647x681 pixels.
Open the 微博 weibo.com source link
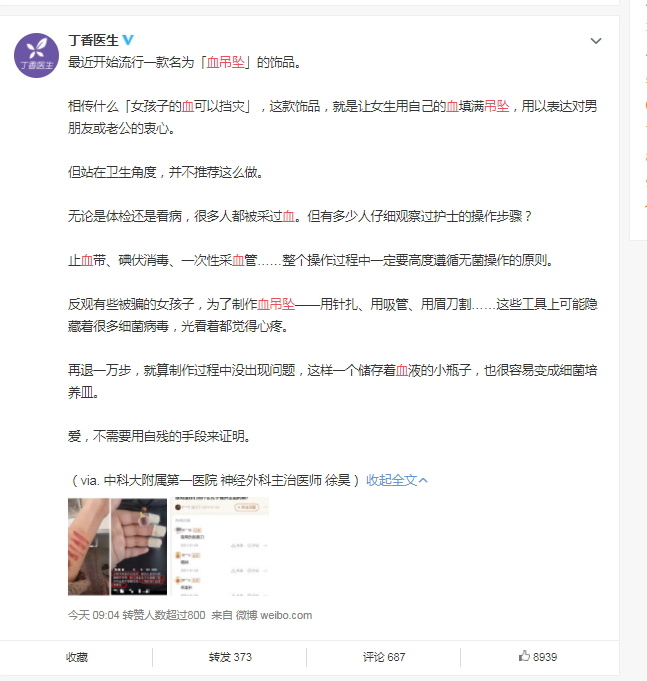(x=274, y=615)
